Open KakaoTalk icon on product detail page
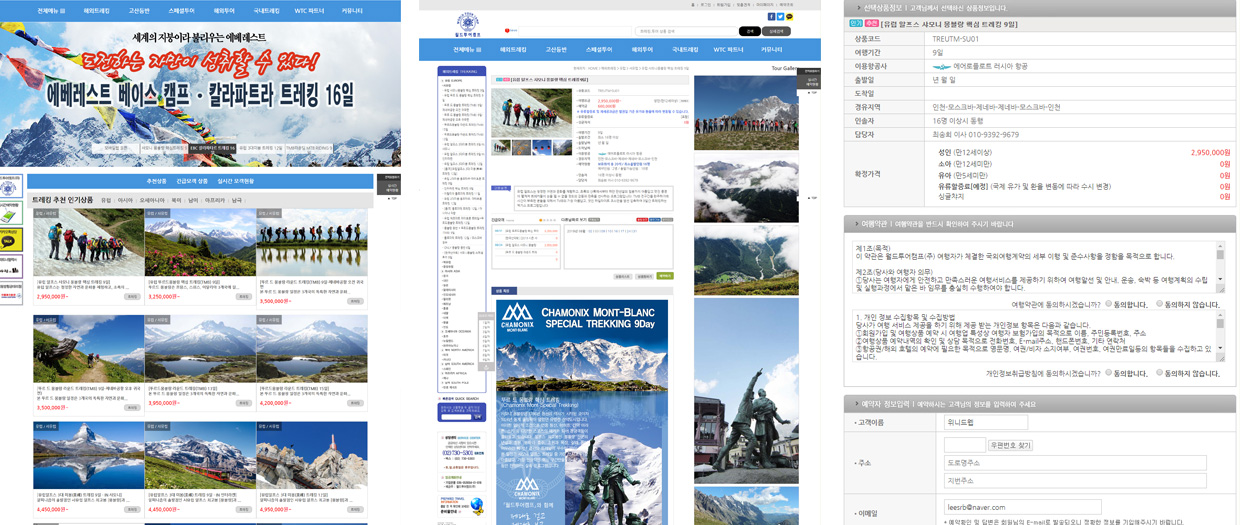Screen dimensions: 1240x525 click(789, 17)
